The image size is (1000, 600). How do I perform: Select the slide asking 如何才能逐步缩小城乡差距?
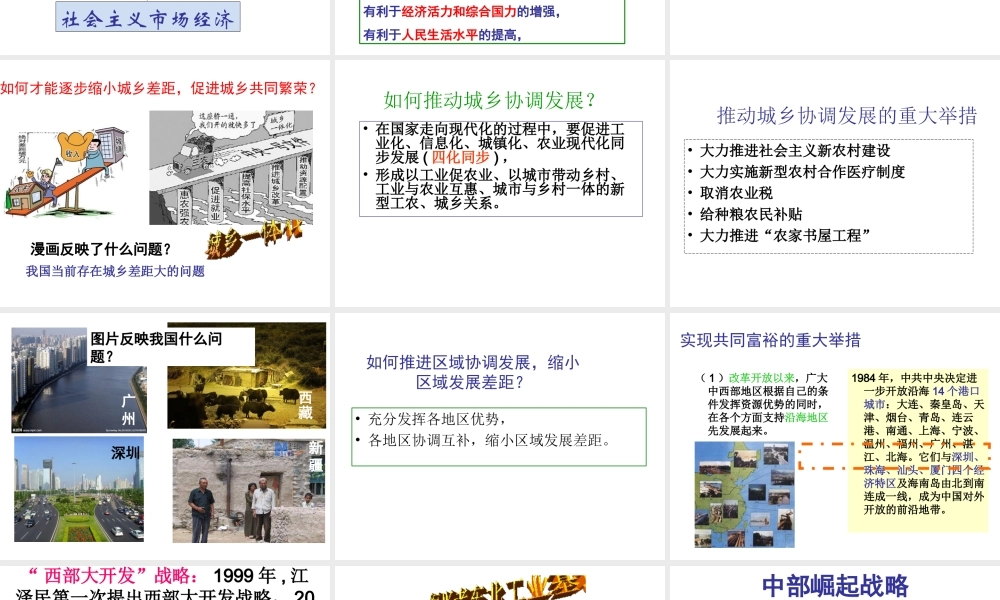coord(165,184)
